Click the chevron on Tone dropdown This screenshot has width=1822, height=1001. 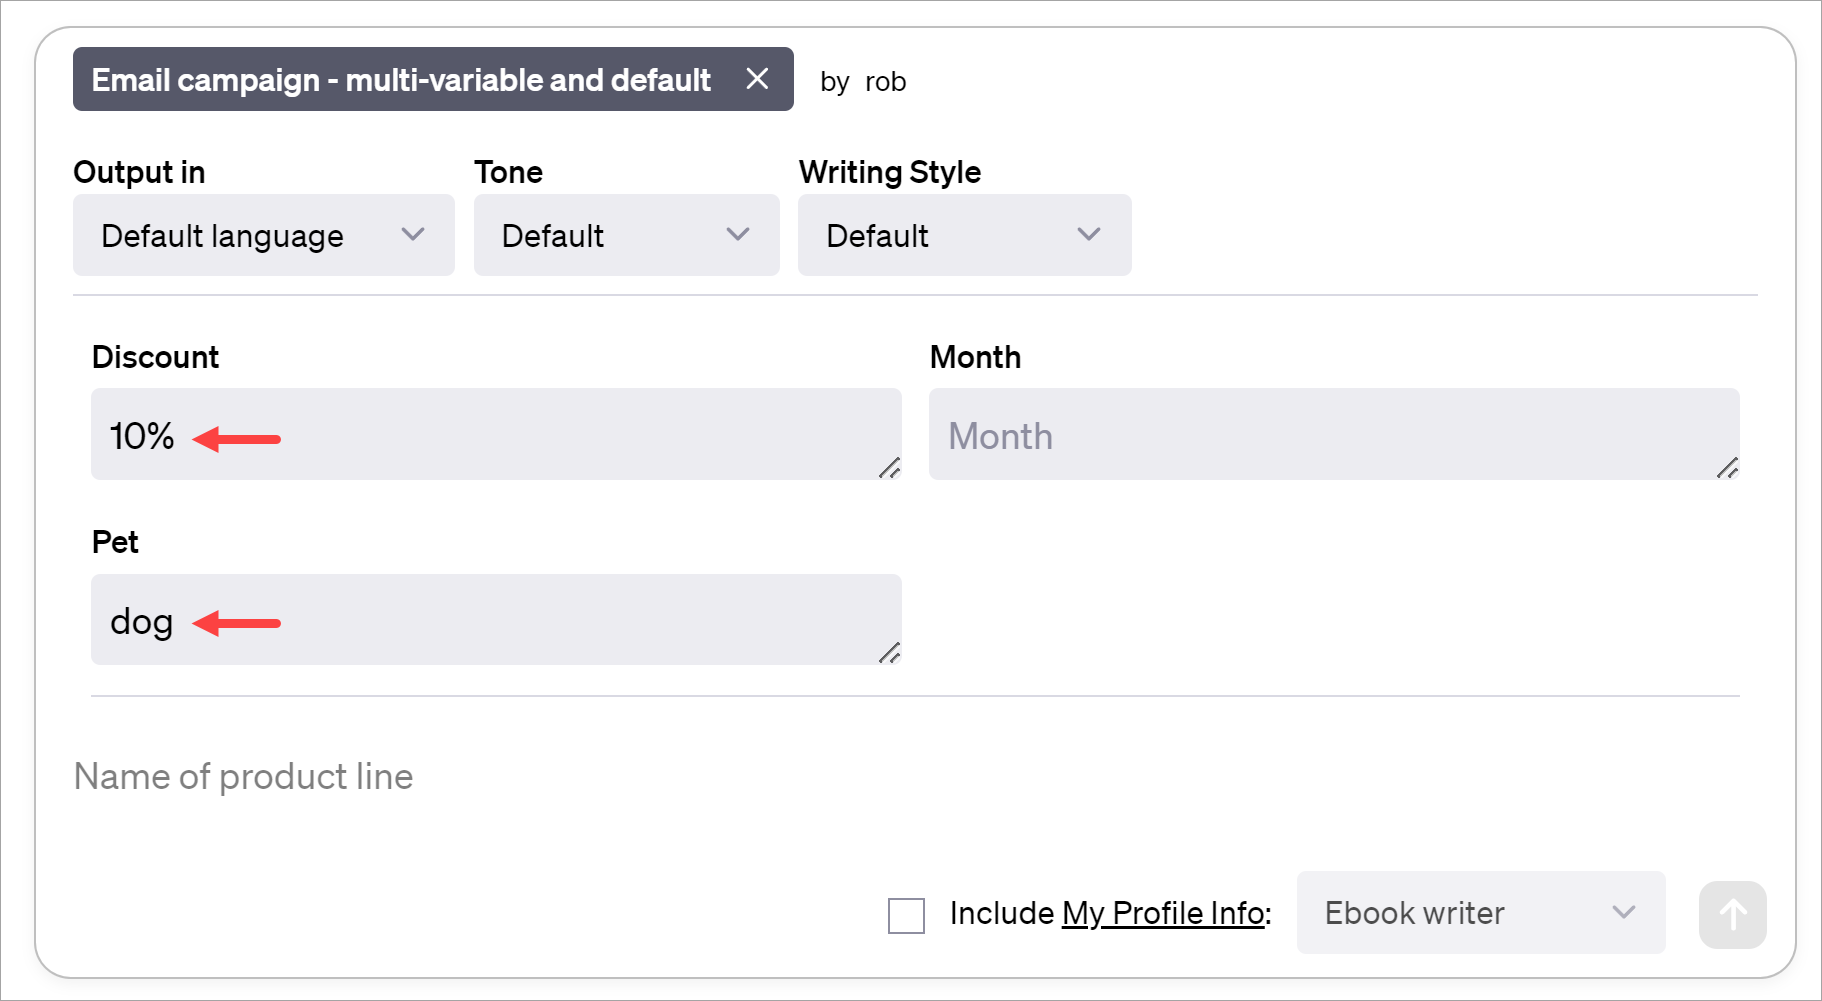point(737,235)
